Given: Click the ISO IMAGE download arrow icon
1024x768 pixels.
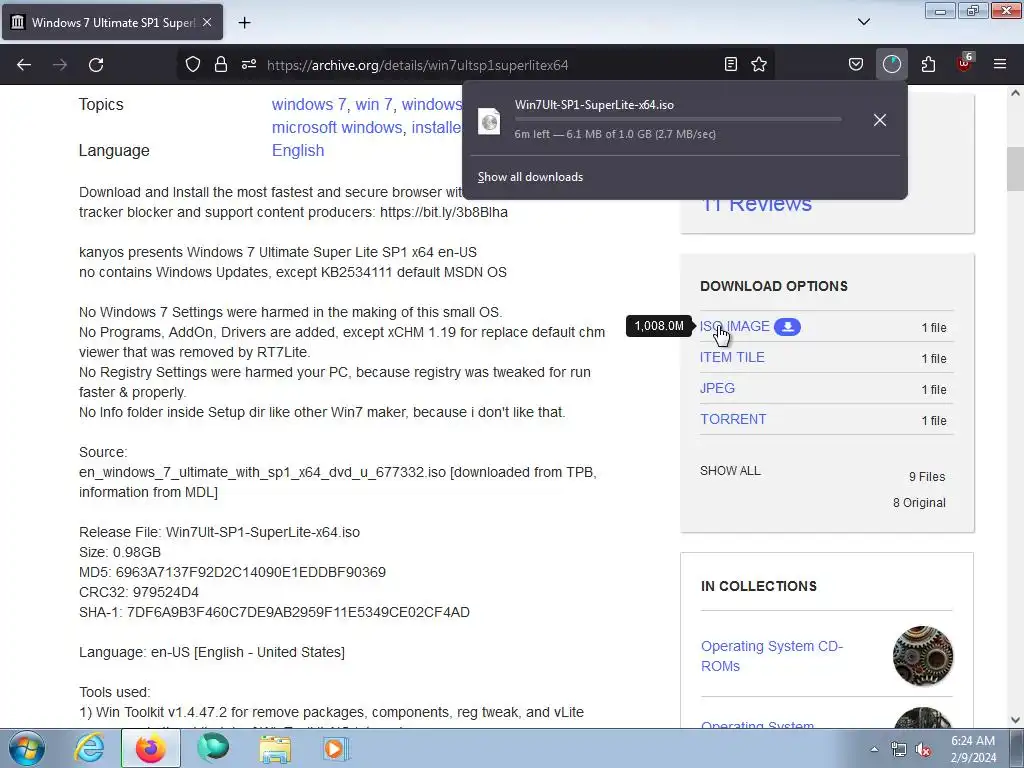Looking at the screenshot, I should click(x=788, y=327).
